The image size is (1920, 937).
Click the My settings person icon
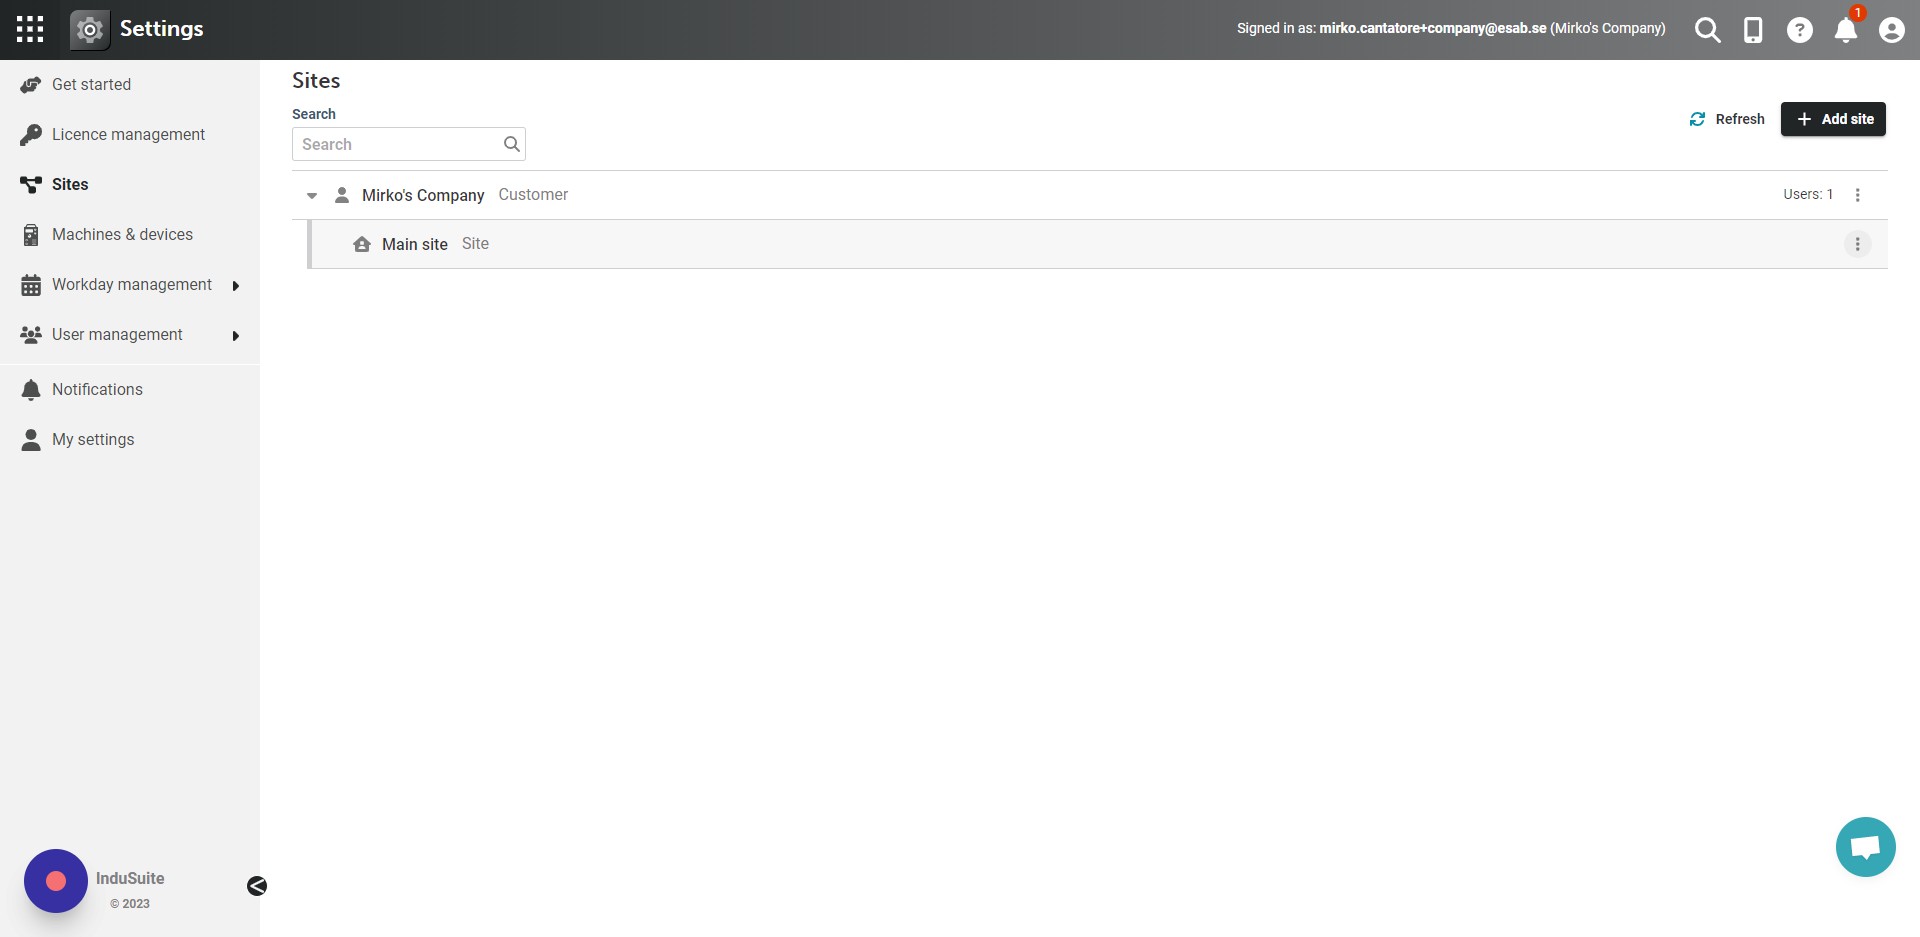pyautogui.click(x=31, y=440)
